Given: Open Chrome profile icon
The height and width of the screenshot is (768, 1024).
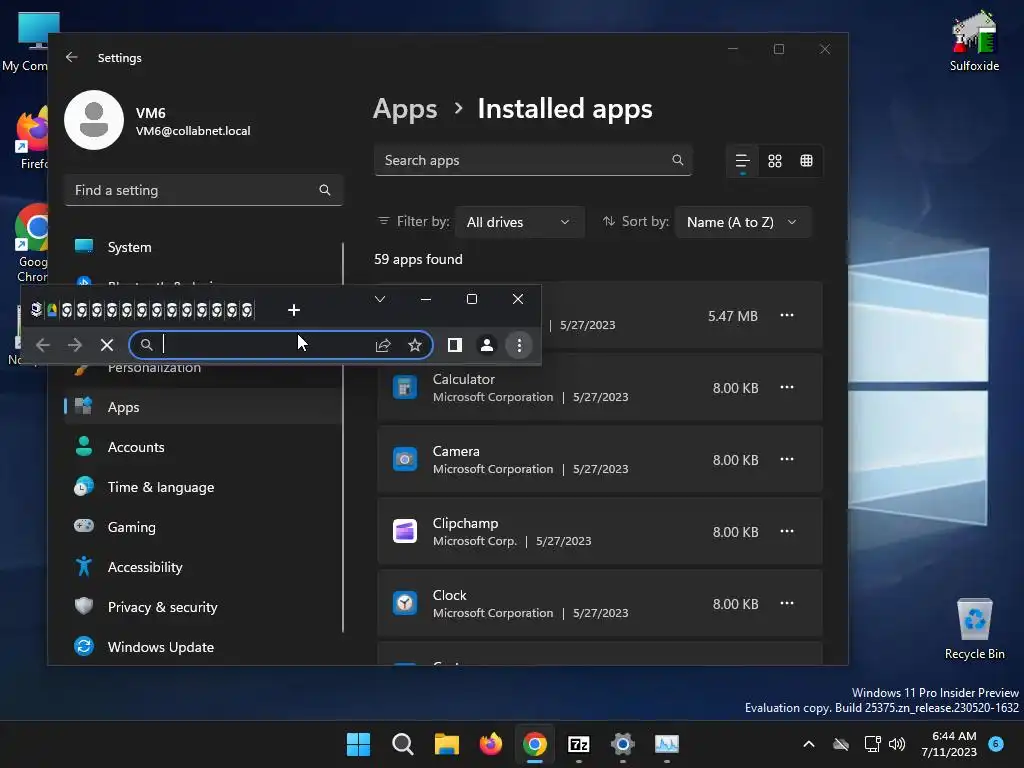Looking at the screenshot, I should tap(487, 345).
